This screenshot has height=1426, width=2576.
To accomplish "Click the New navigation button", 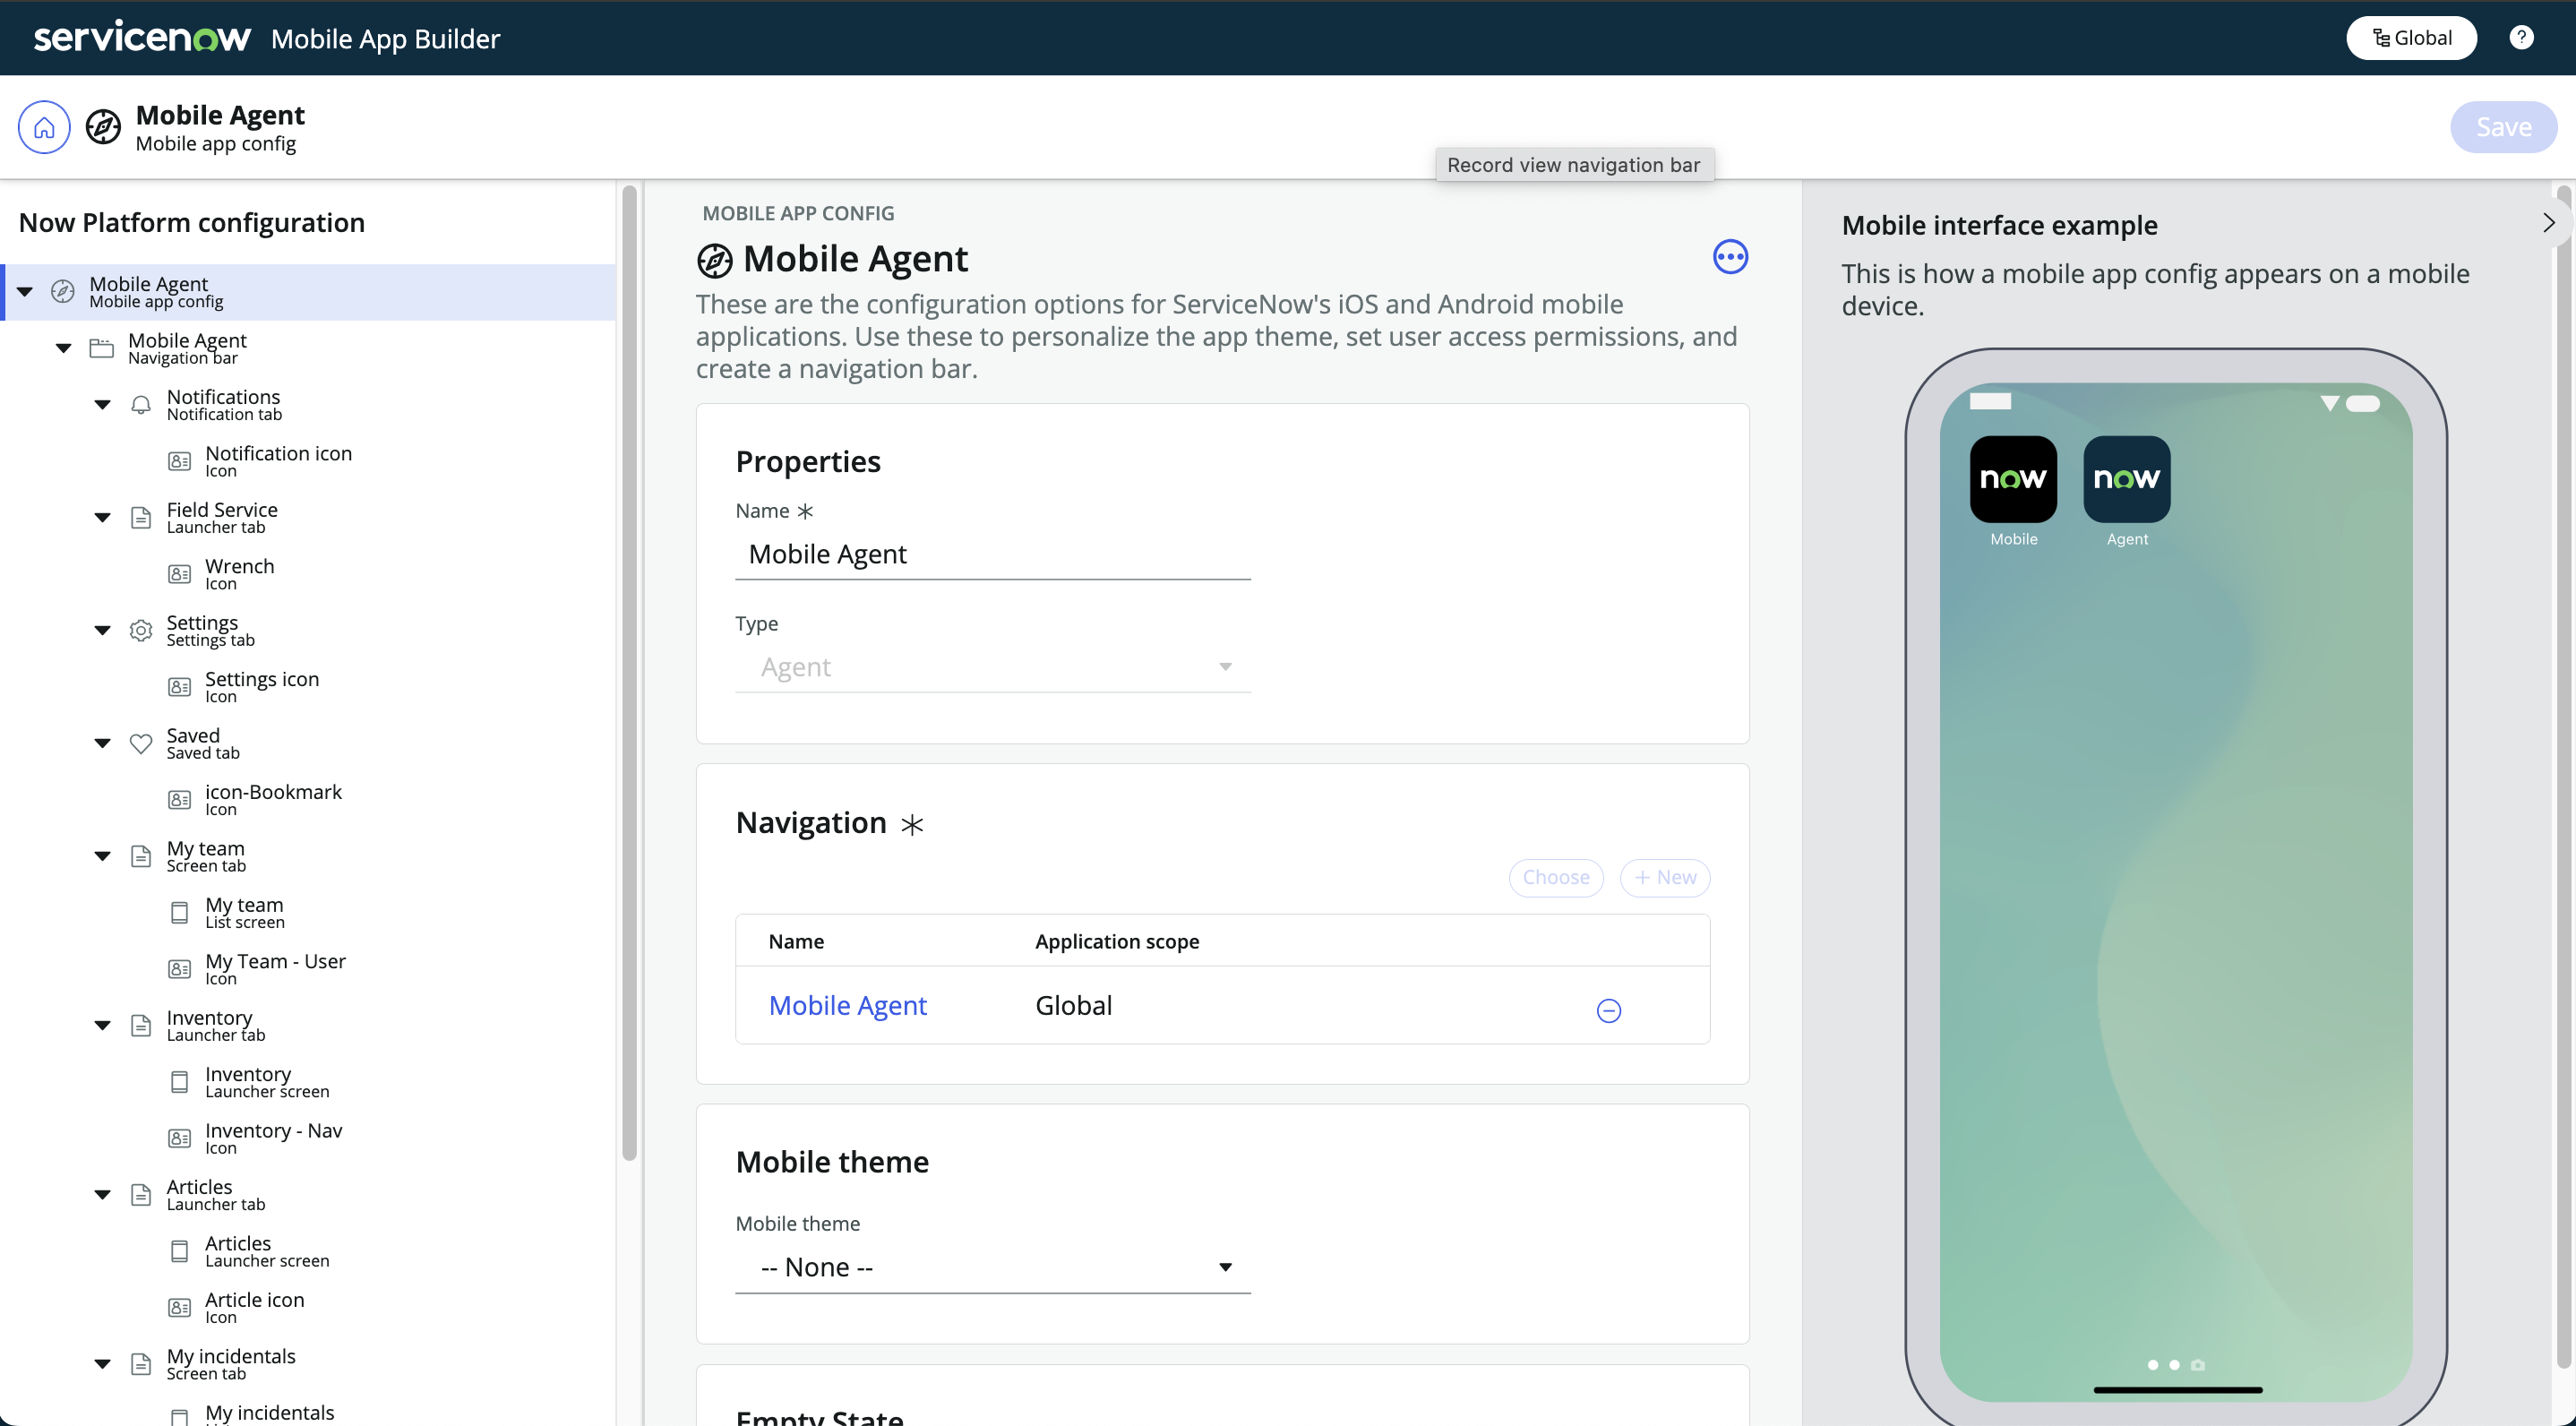I will tap(1665, 878).
